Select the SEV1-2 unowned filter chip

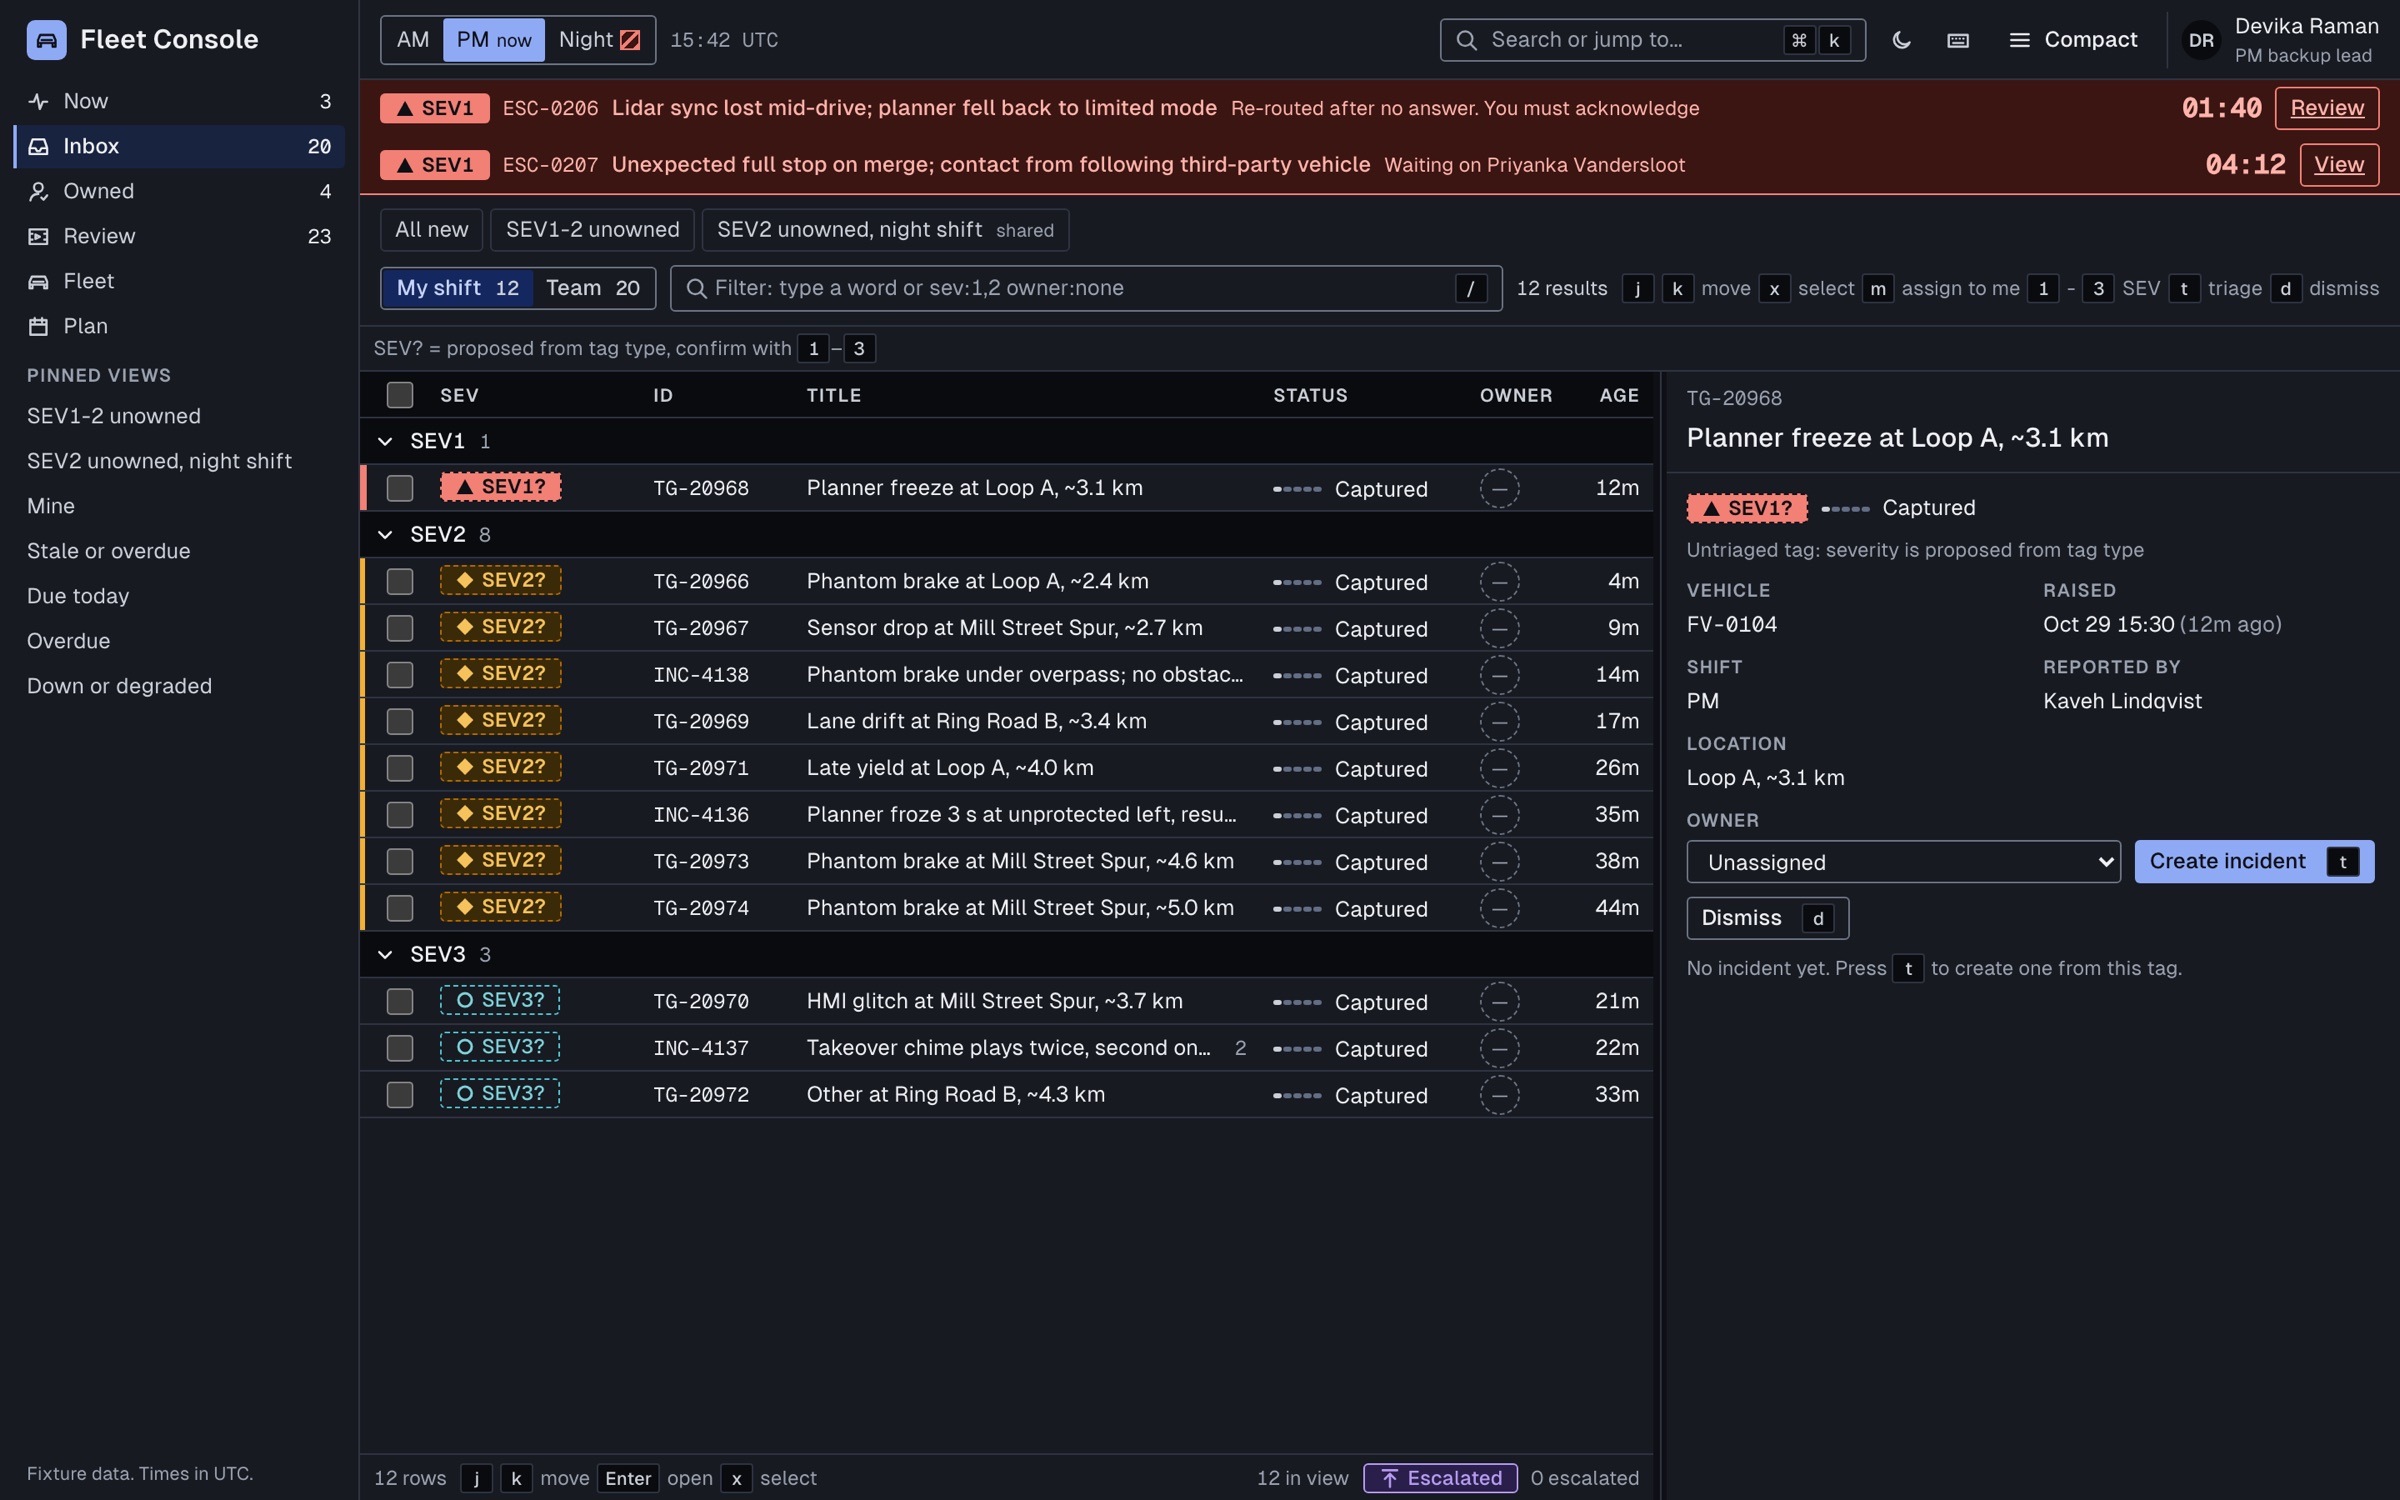[x=592, y=230]
